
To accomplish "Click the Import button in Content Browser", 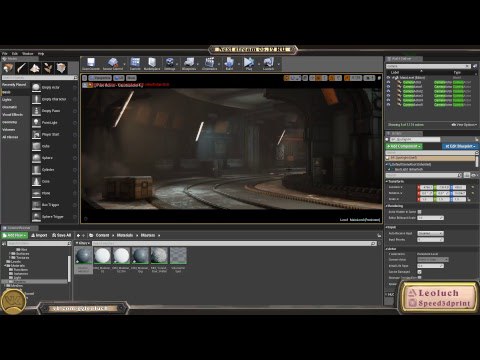I will pos(39,235).
